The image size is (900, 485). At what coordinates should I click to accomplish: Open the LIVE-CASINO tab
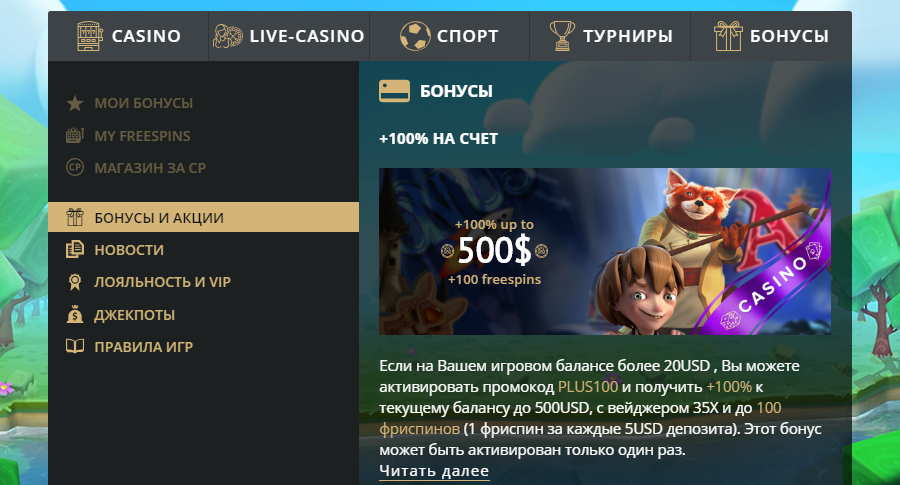pyautogui.click(x=289, y=36)
